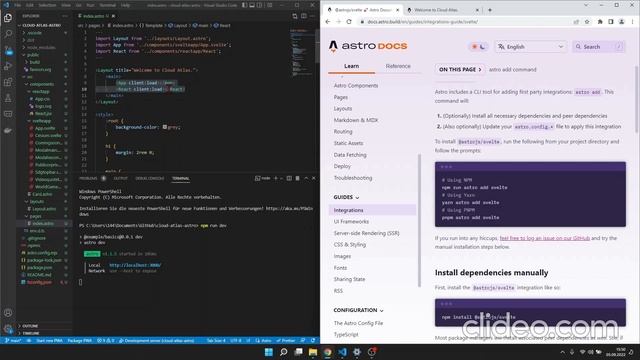This screenshot has width=640, height=360.
Task: Open the English language dropdown
Action: pyautogui.click(x=530, y=47)
